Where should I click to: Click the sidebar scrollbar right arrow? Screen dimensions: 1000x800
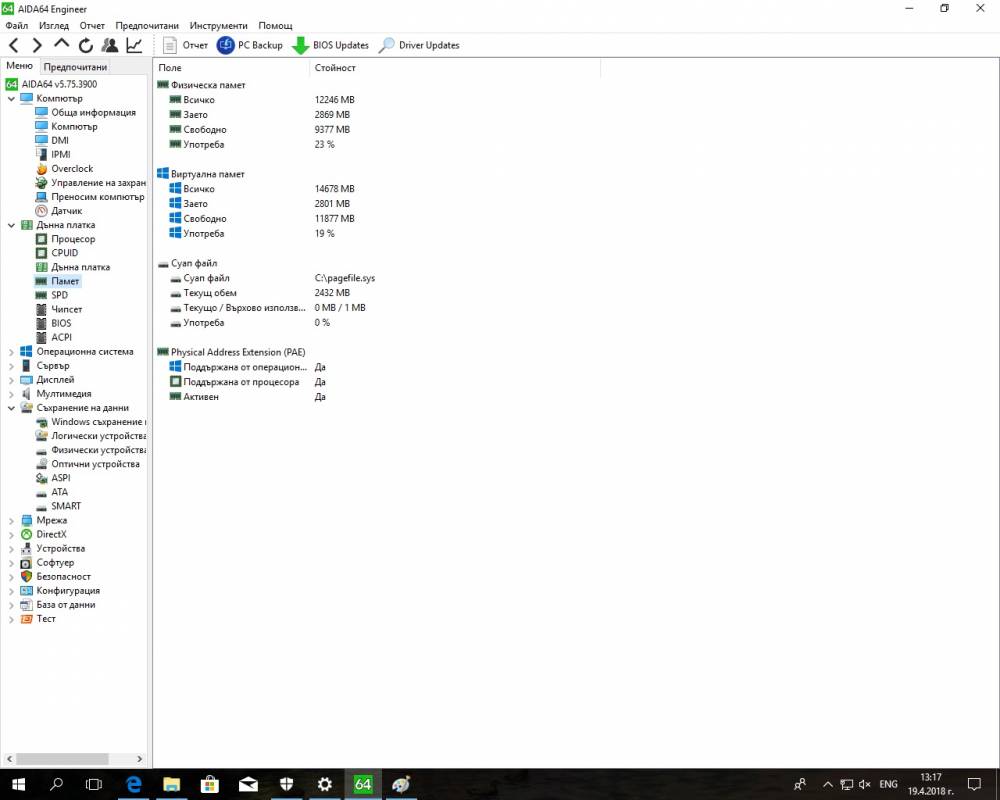click(x=140, y=759)
